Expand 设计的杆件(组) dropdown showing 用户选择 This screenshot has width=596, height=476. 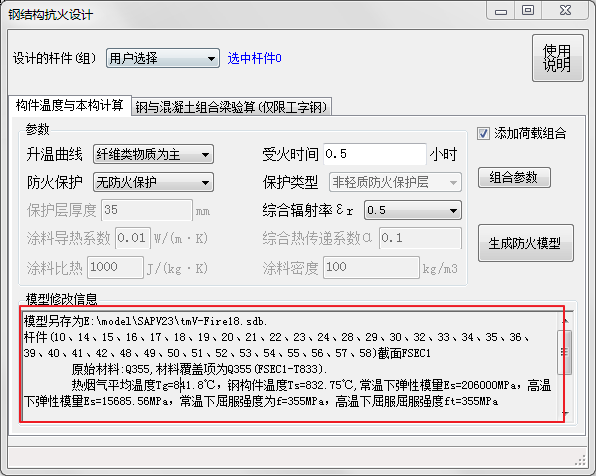click(x=163, y=58)
